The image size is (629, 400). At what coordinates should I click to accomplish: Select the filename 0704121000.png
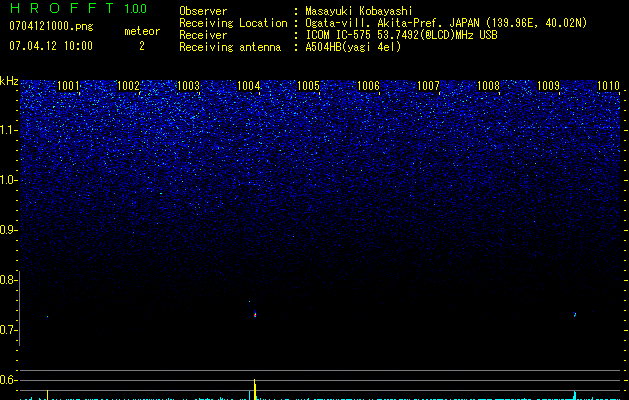click(51, 26)
